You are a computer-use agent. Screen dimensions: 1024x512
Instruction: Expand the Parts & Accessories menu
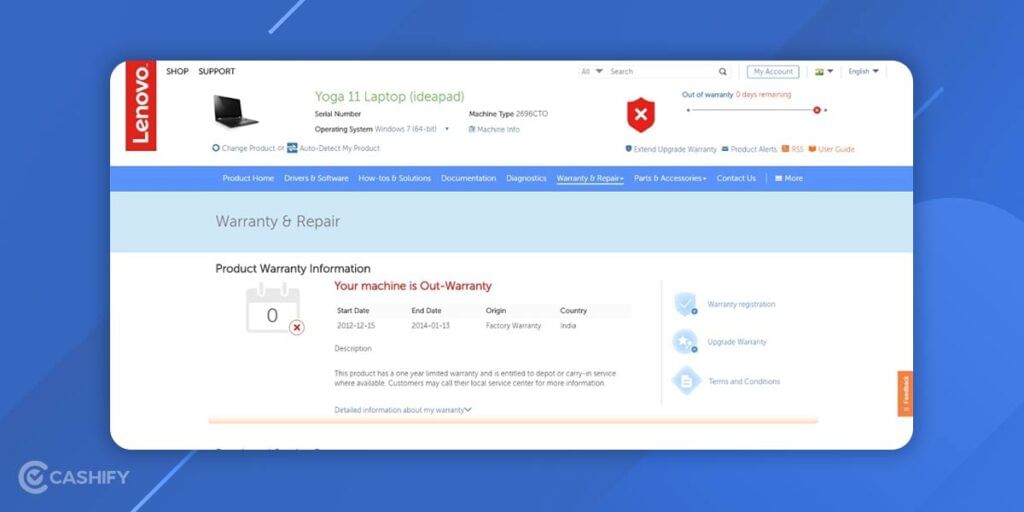tap(670, 178)
